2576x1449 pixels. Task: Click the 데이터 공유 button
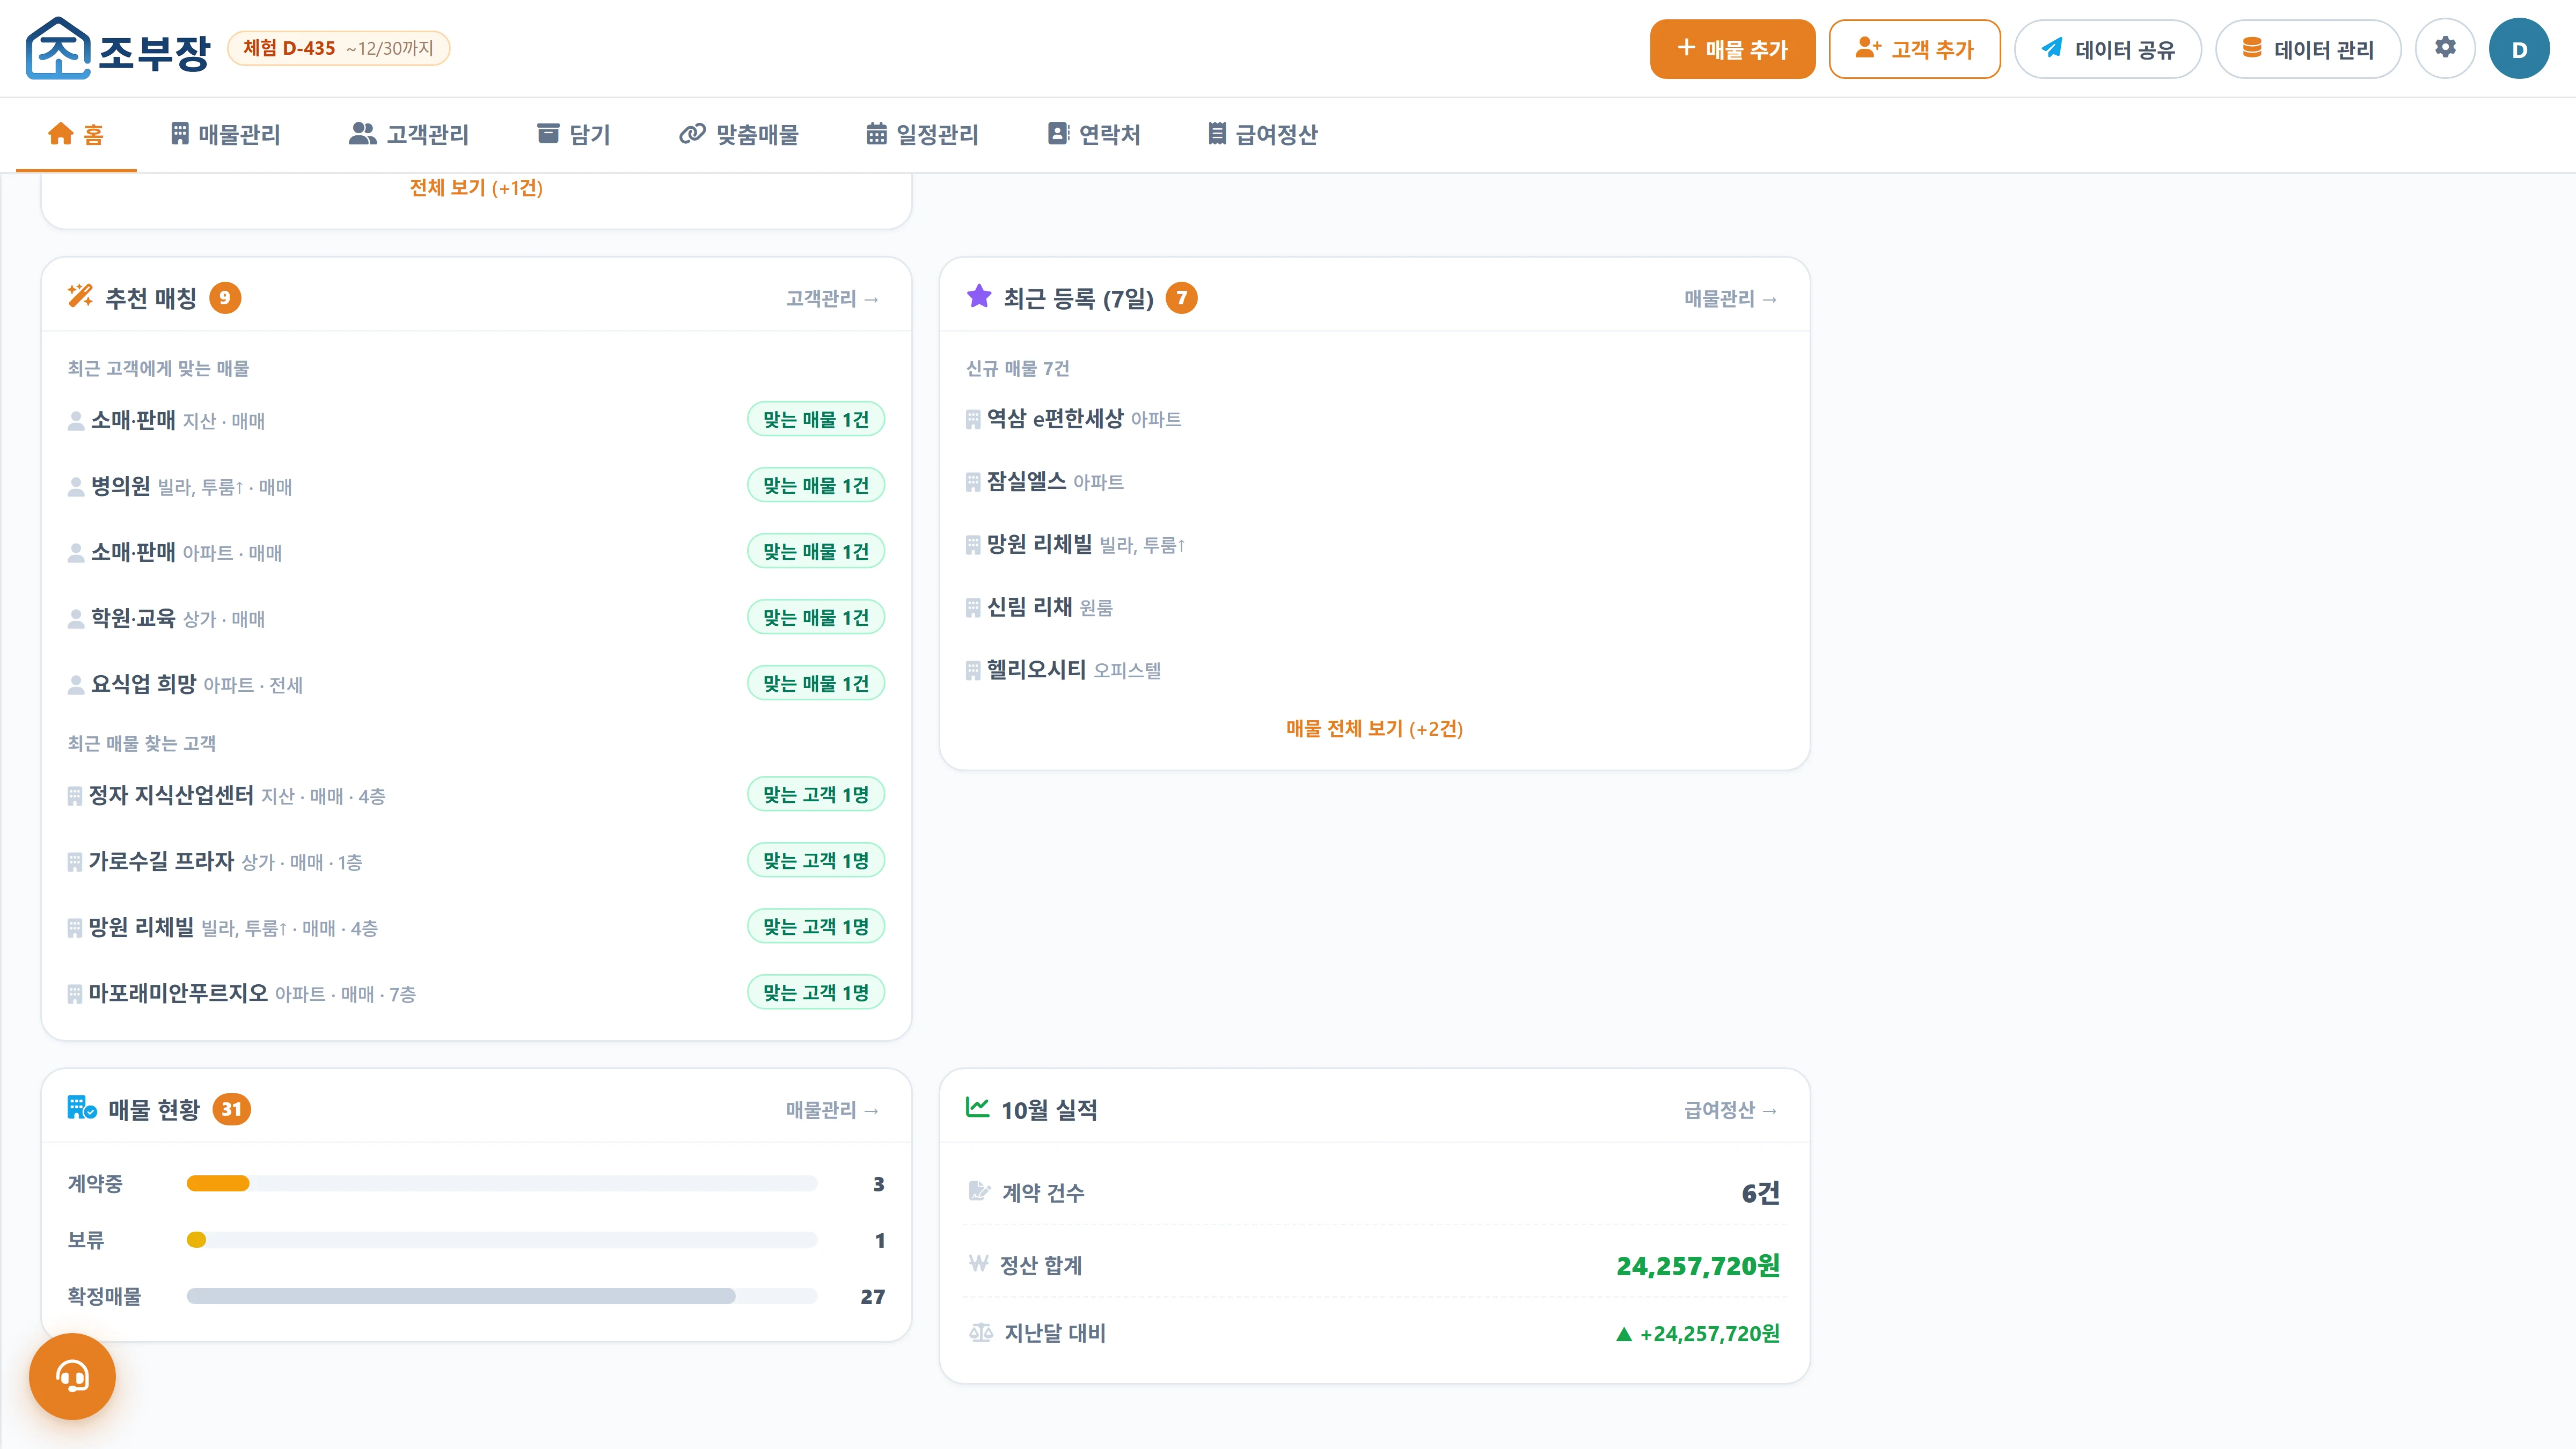coord(2107,48)
